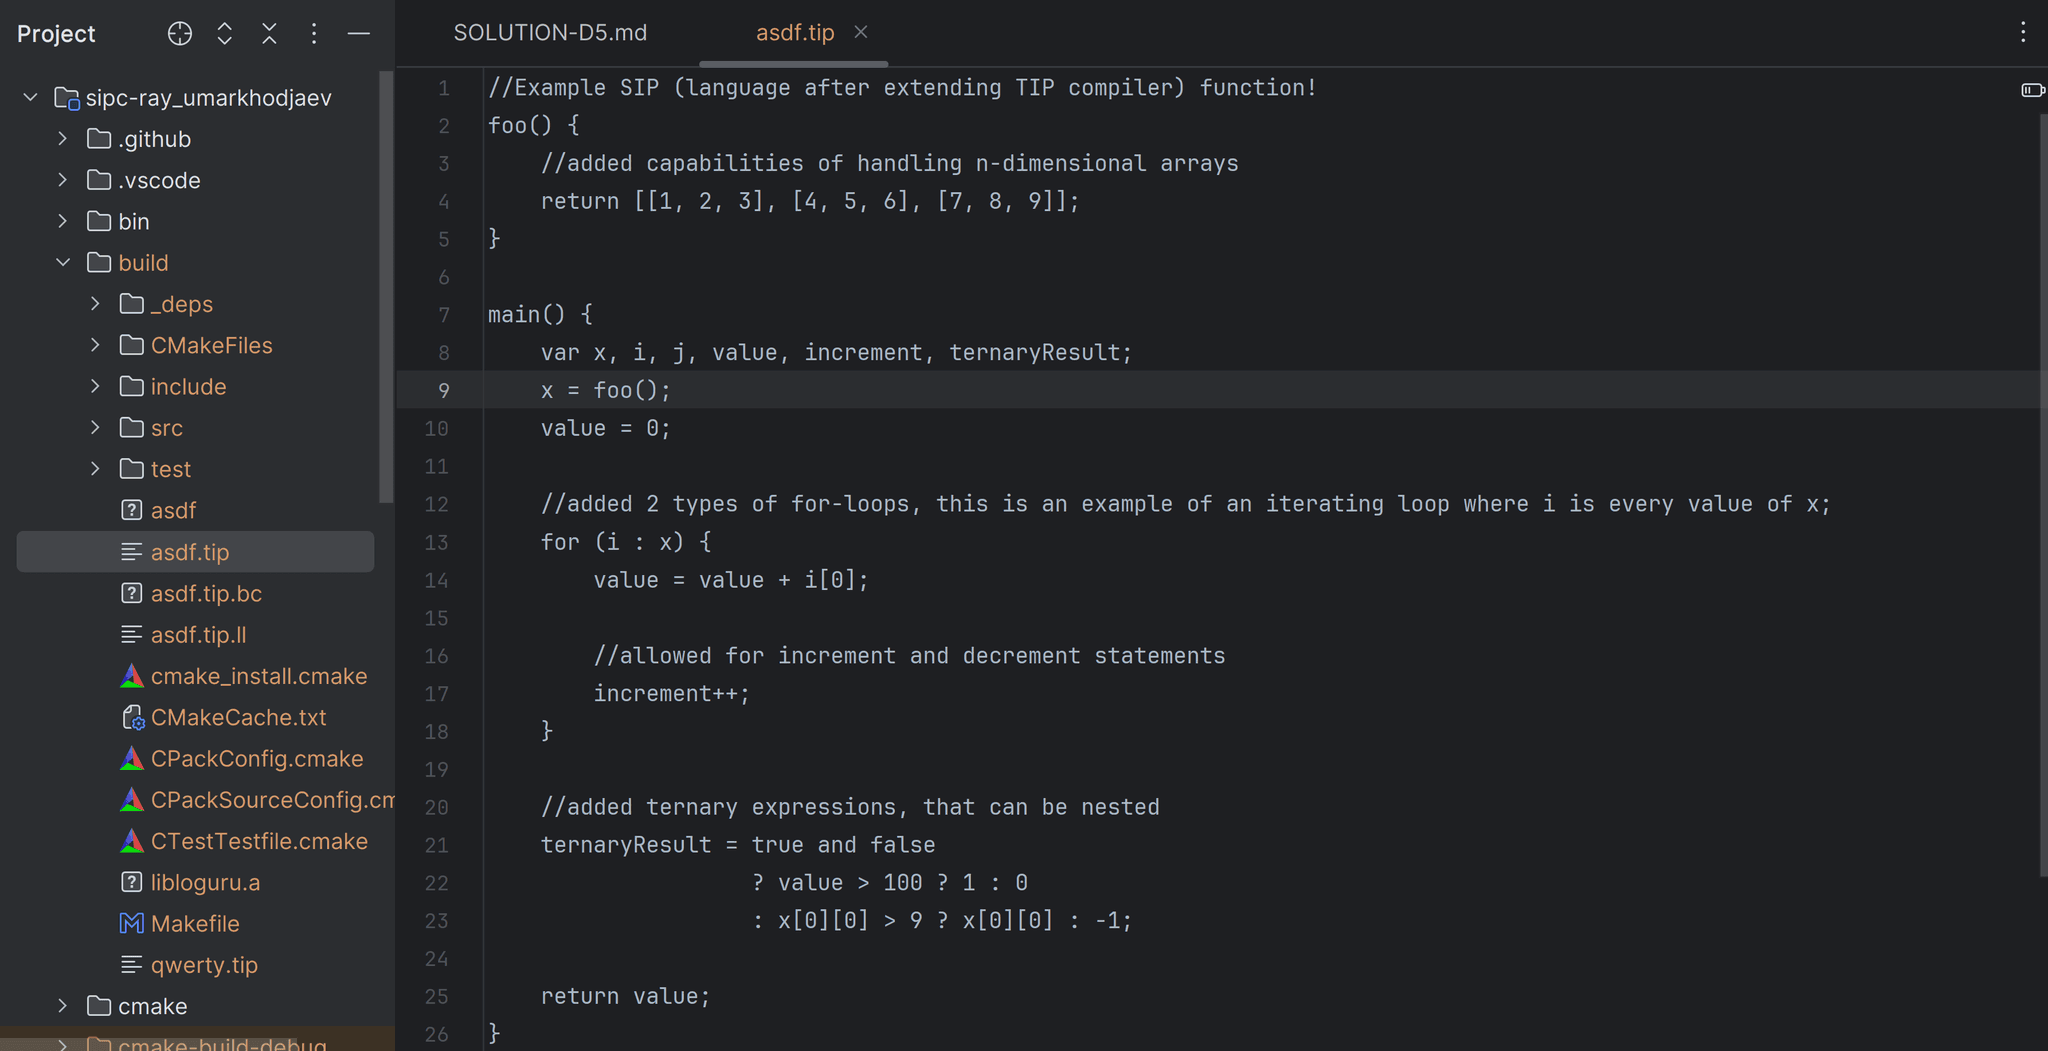Expand the CMakeFiles folder

click(96, 345)
